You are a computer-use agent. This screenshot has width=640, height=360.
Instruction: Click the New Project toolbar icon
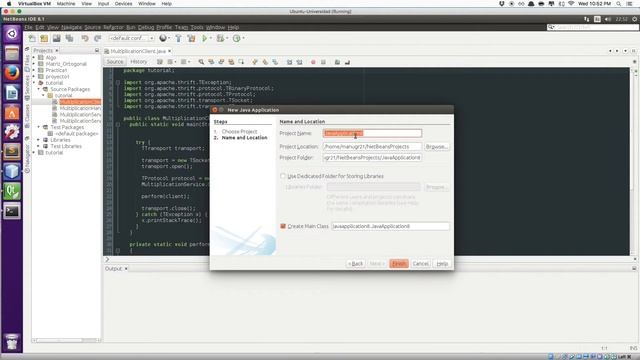44,38
